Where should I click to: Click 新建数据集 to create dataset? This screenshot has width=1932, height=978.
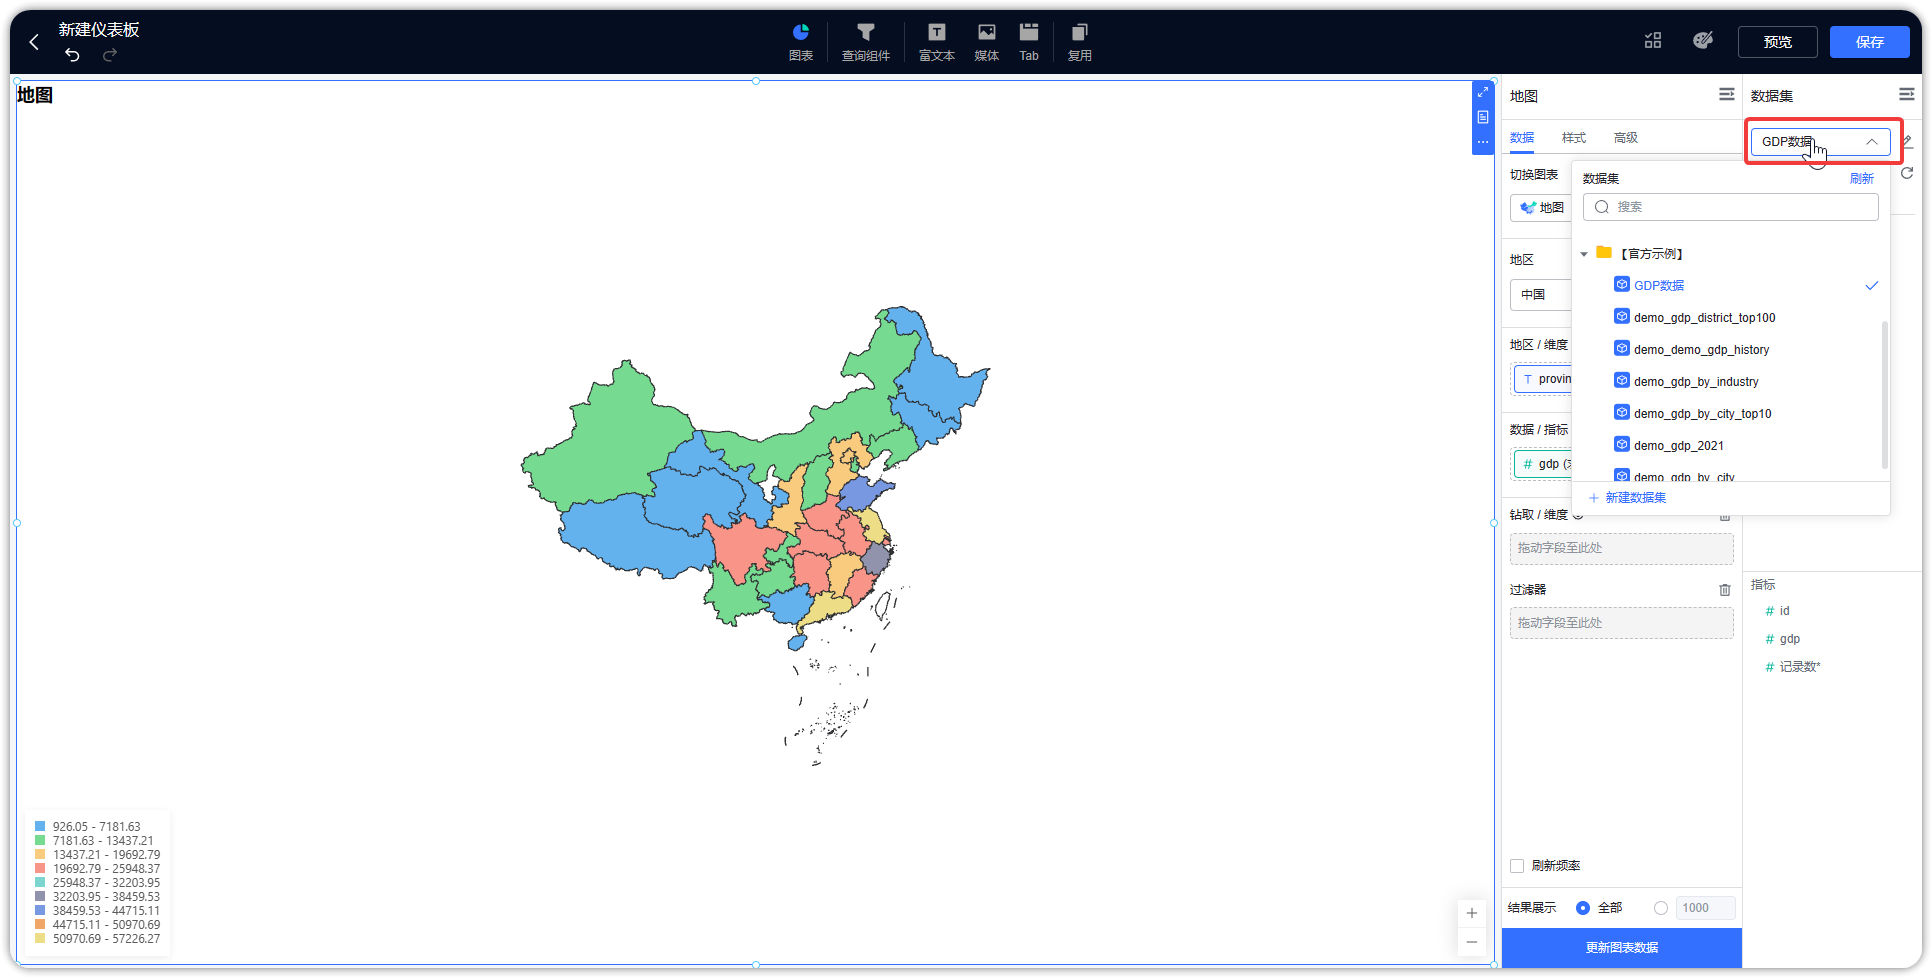(x=1628, y=498)
